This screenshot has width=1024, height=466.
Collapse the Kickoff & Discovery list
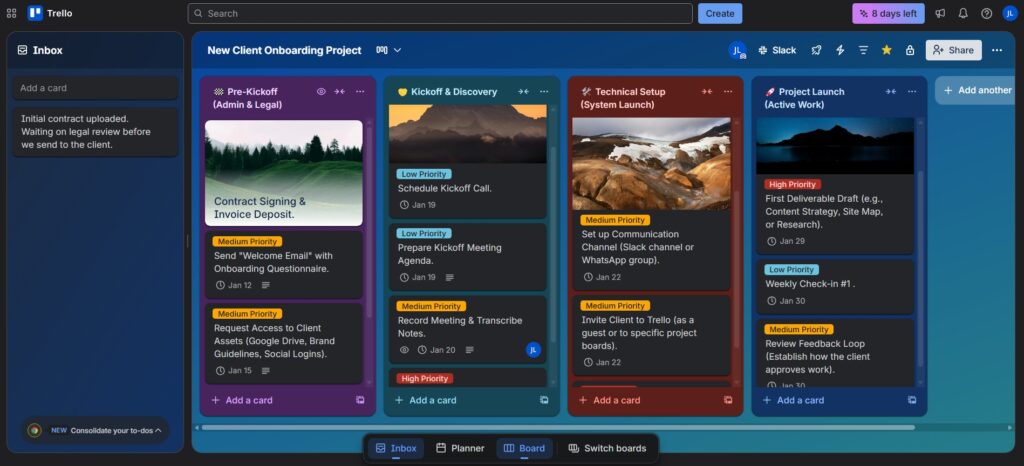pos(523,91)
